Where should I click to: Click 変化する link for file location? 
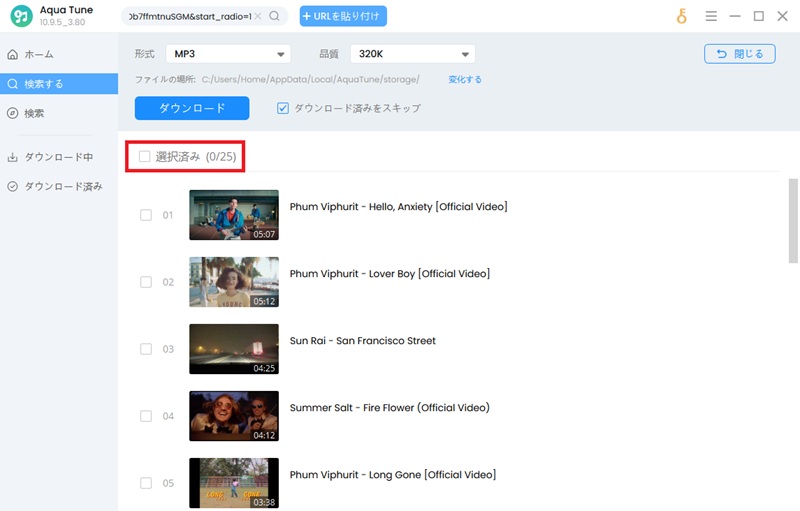[465, 80]
